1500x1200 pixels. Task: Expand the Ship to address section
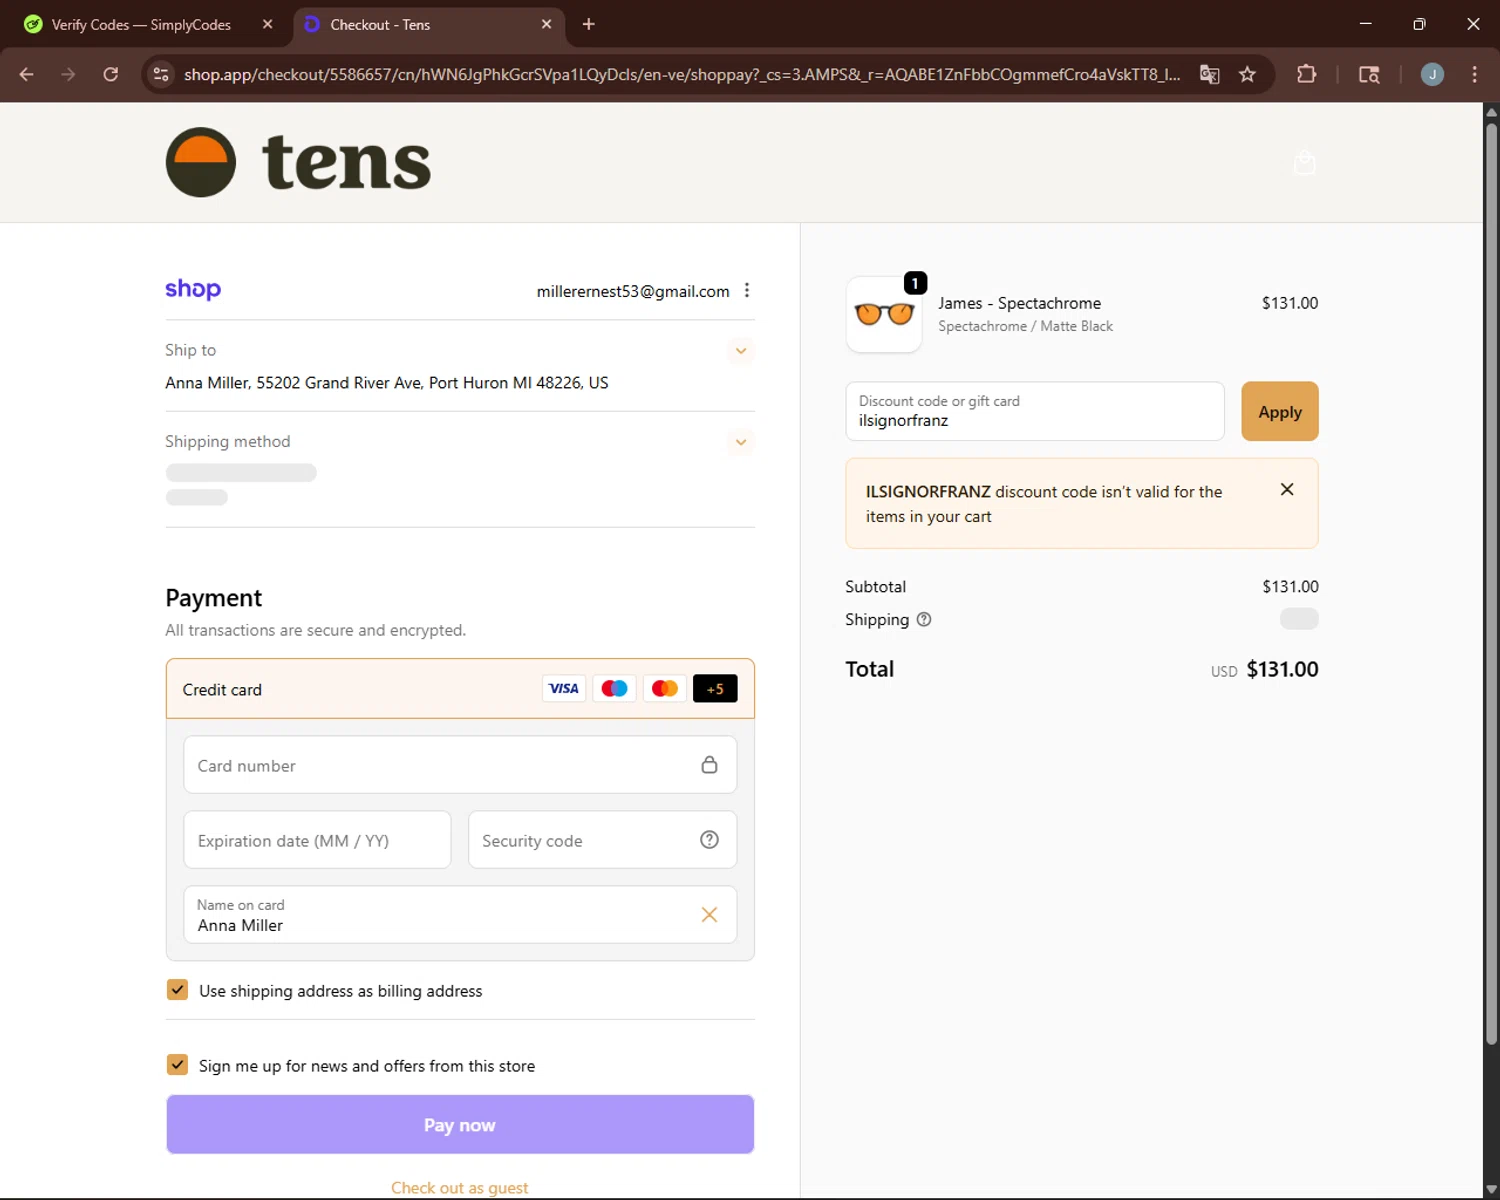coord(741,351)
